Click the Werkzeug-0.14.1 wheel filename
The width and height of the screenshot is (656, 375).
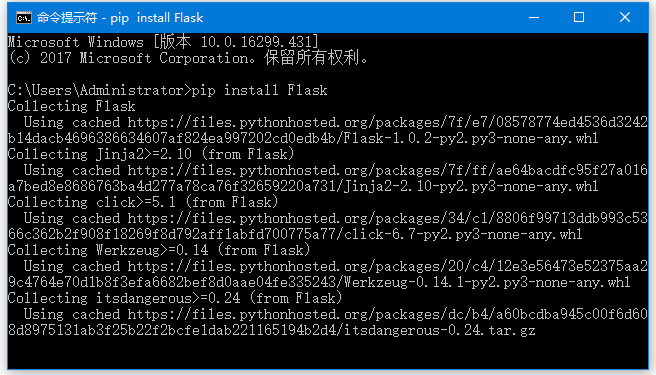coord(487,283)
